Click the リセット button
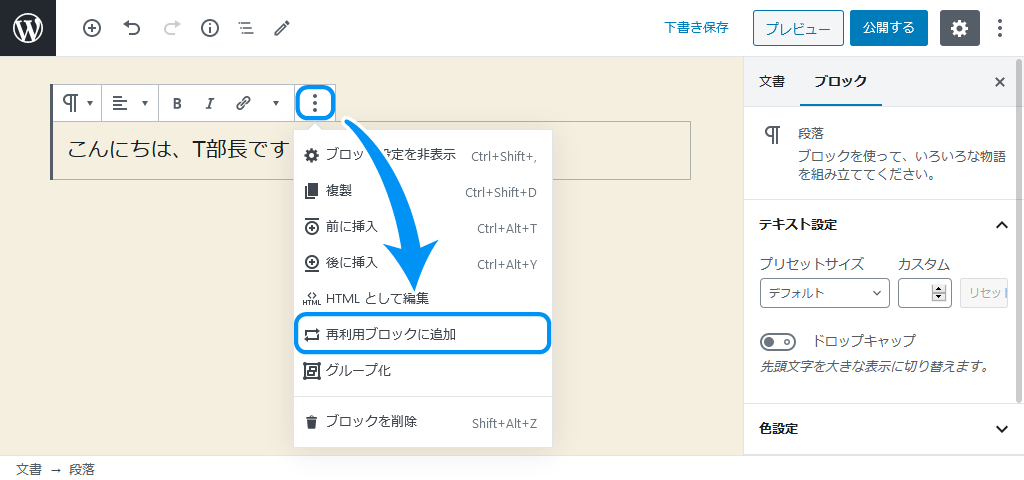The height and width of the screenshot is (480, 1024). [984, 293]
